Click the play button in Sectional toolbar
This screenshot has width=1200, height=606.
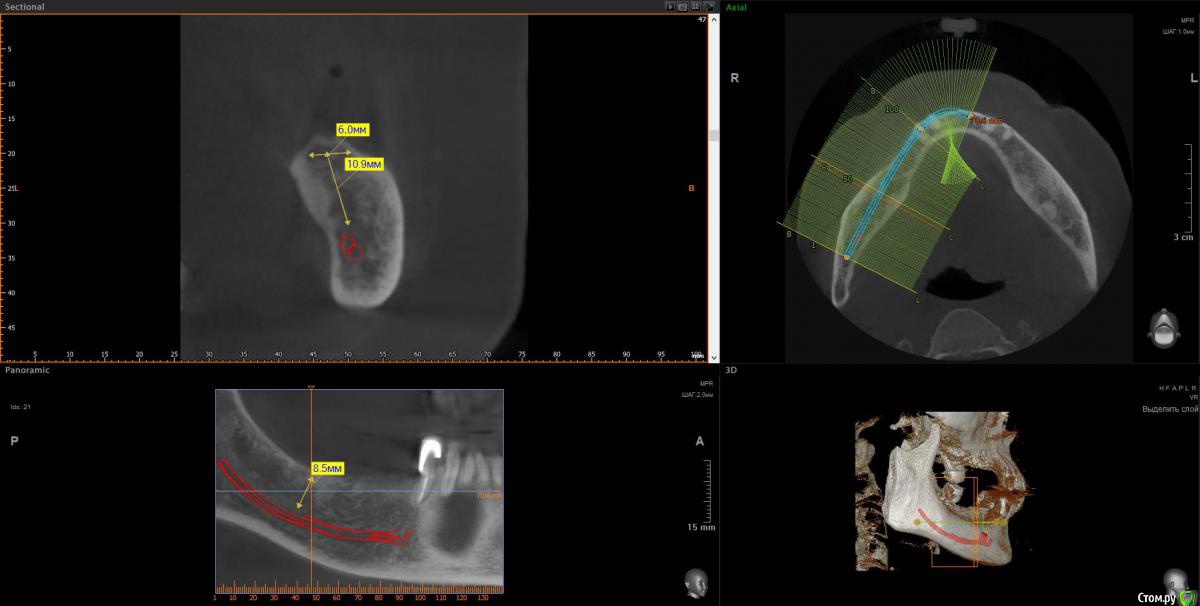(671, 6)
